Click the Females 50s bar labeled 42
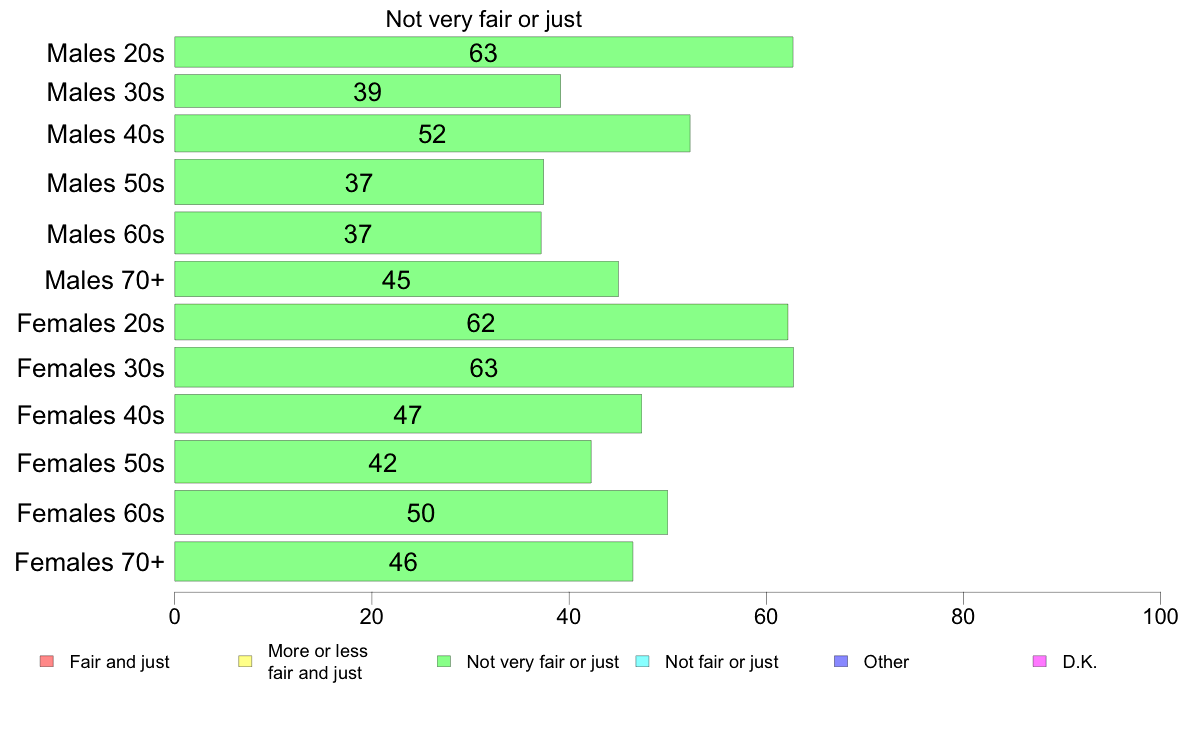1188x736 pixels. coord(383,462)
